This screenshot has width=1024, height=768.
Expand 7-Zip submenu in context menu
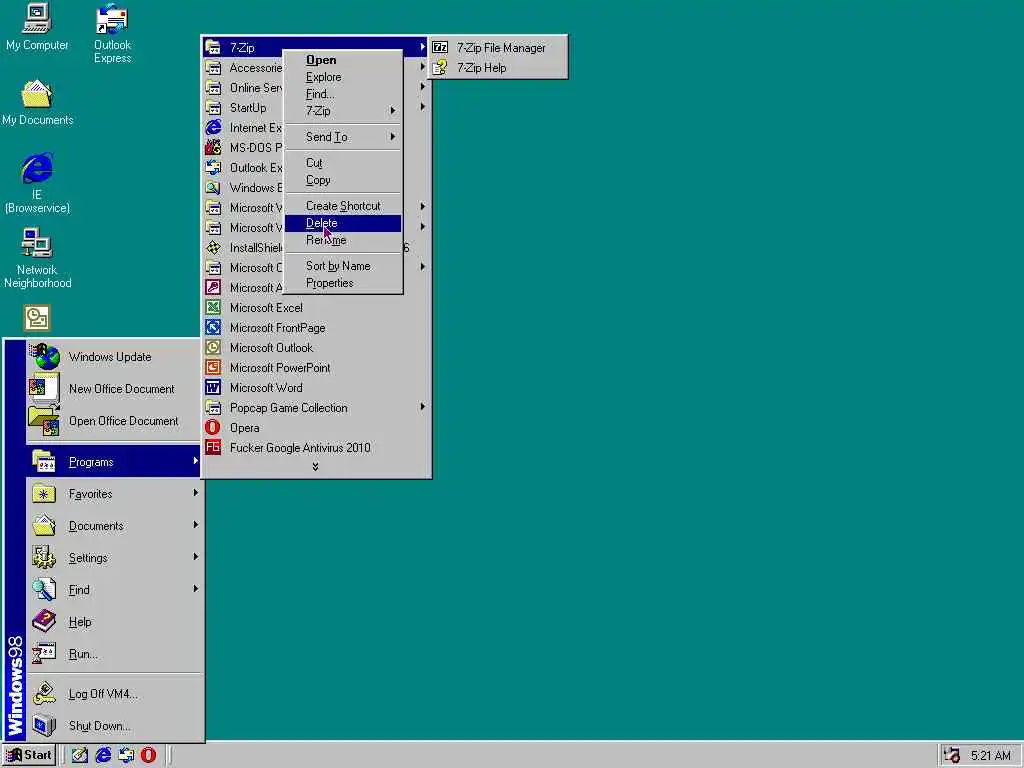tap(344, 111)
